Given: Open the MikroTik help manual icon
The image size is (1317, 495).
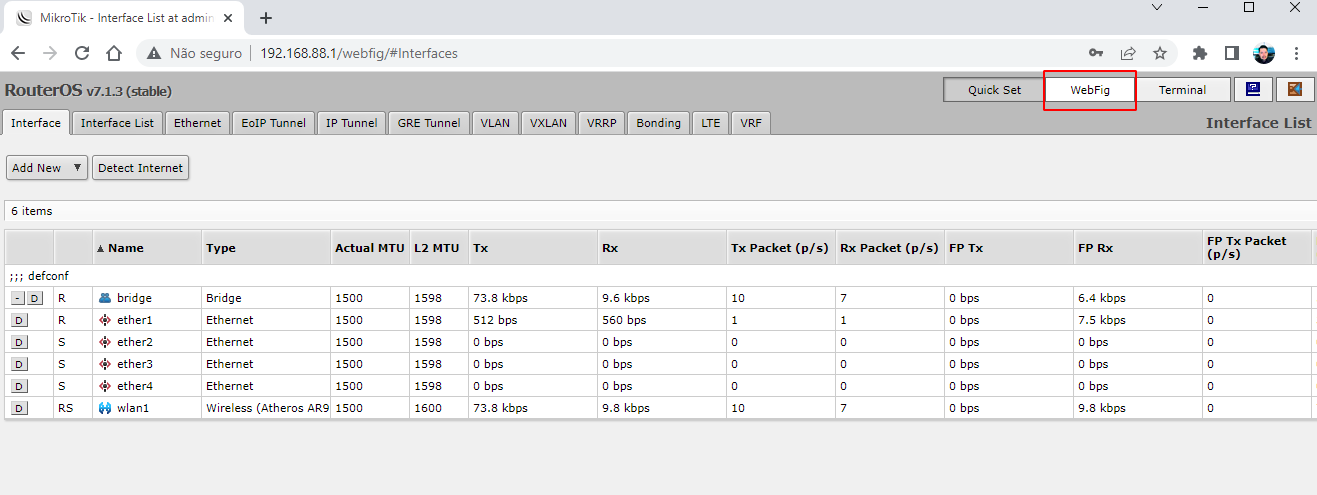Looking at the screenshot, I should click(1253, 89).
